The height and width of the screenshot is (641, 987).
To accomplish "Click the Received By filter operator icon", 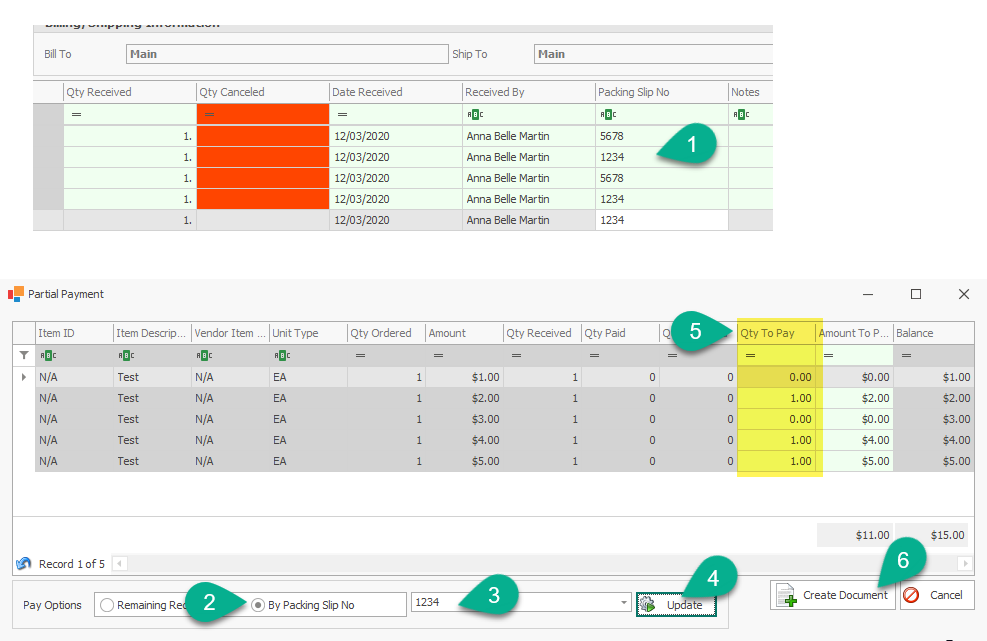I will (x=475, y=114).
